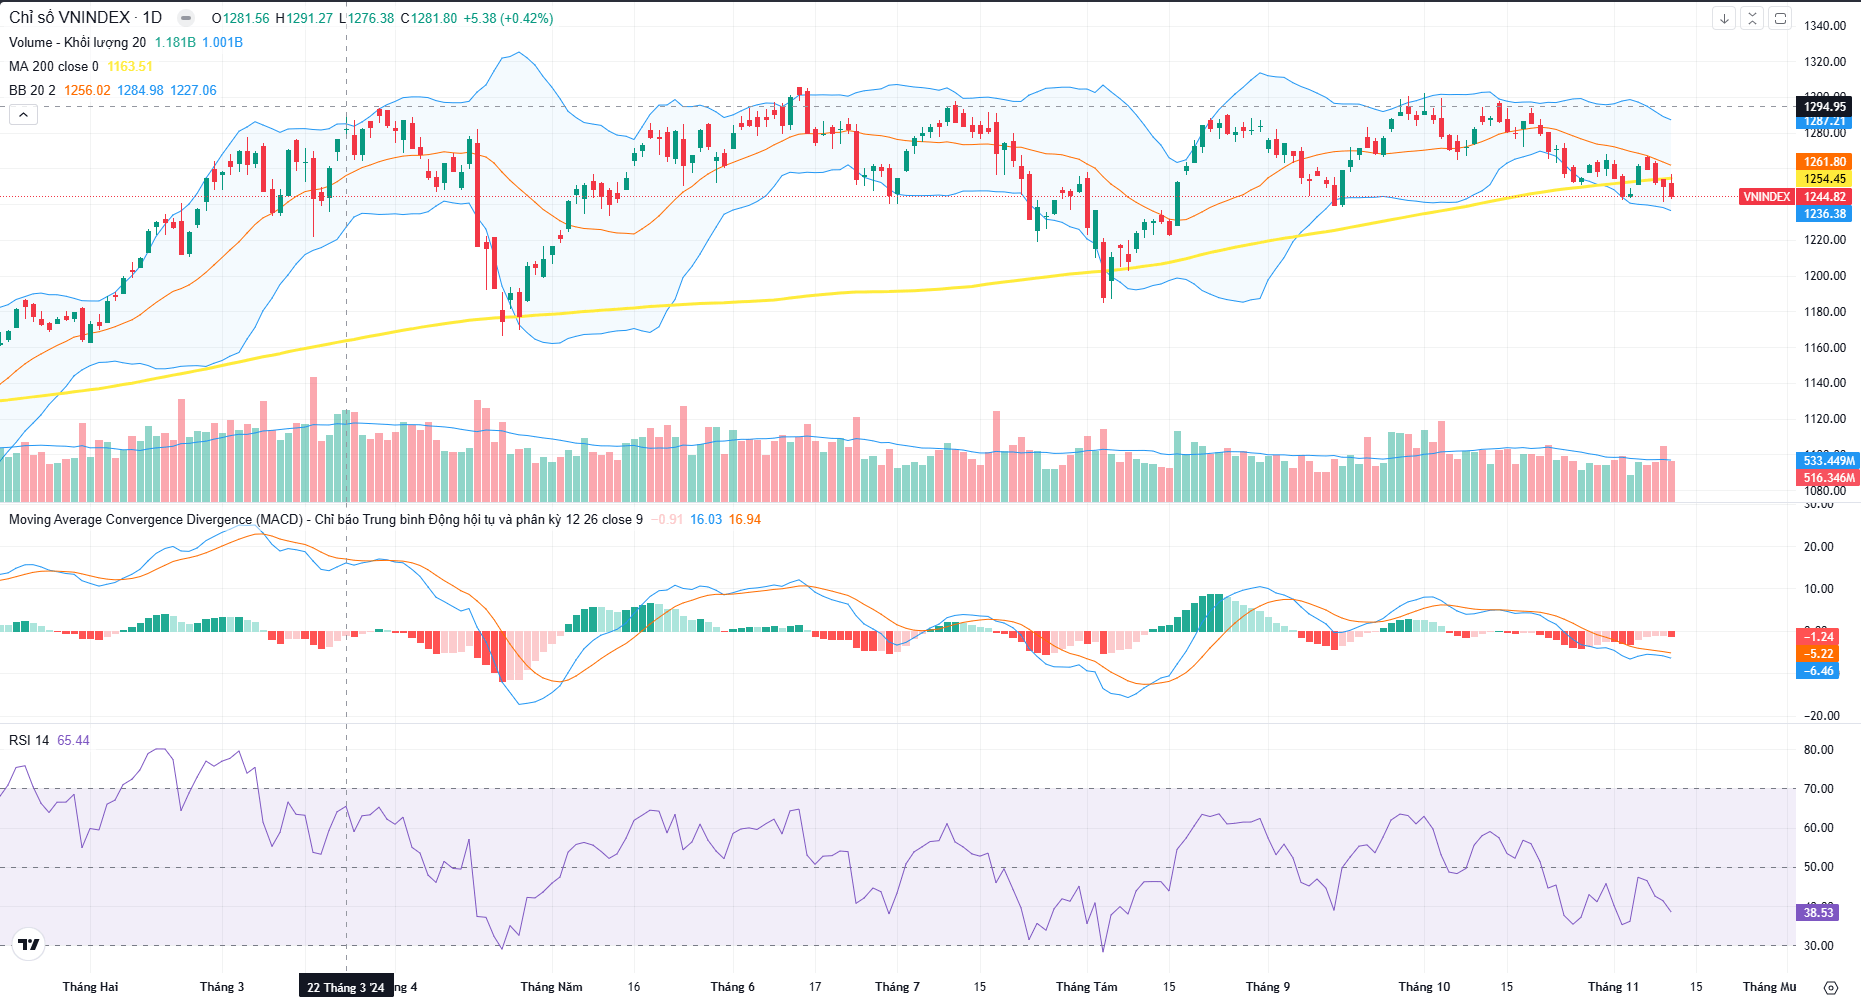Click the last price label 1244.82

(x=1825, y=197)
